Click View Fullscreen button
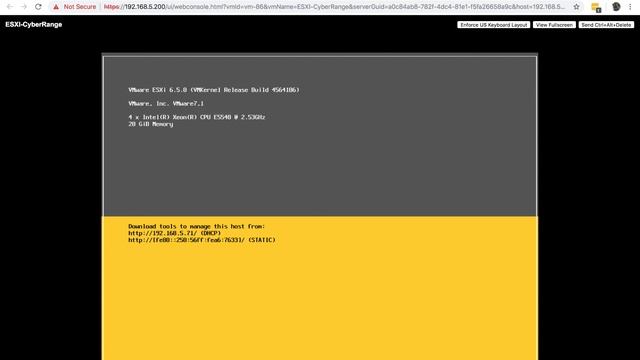640x360 pixels. 554,25
